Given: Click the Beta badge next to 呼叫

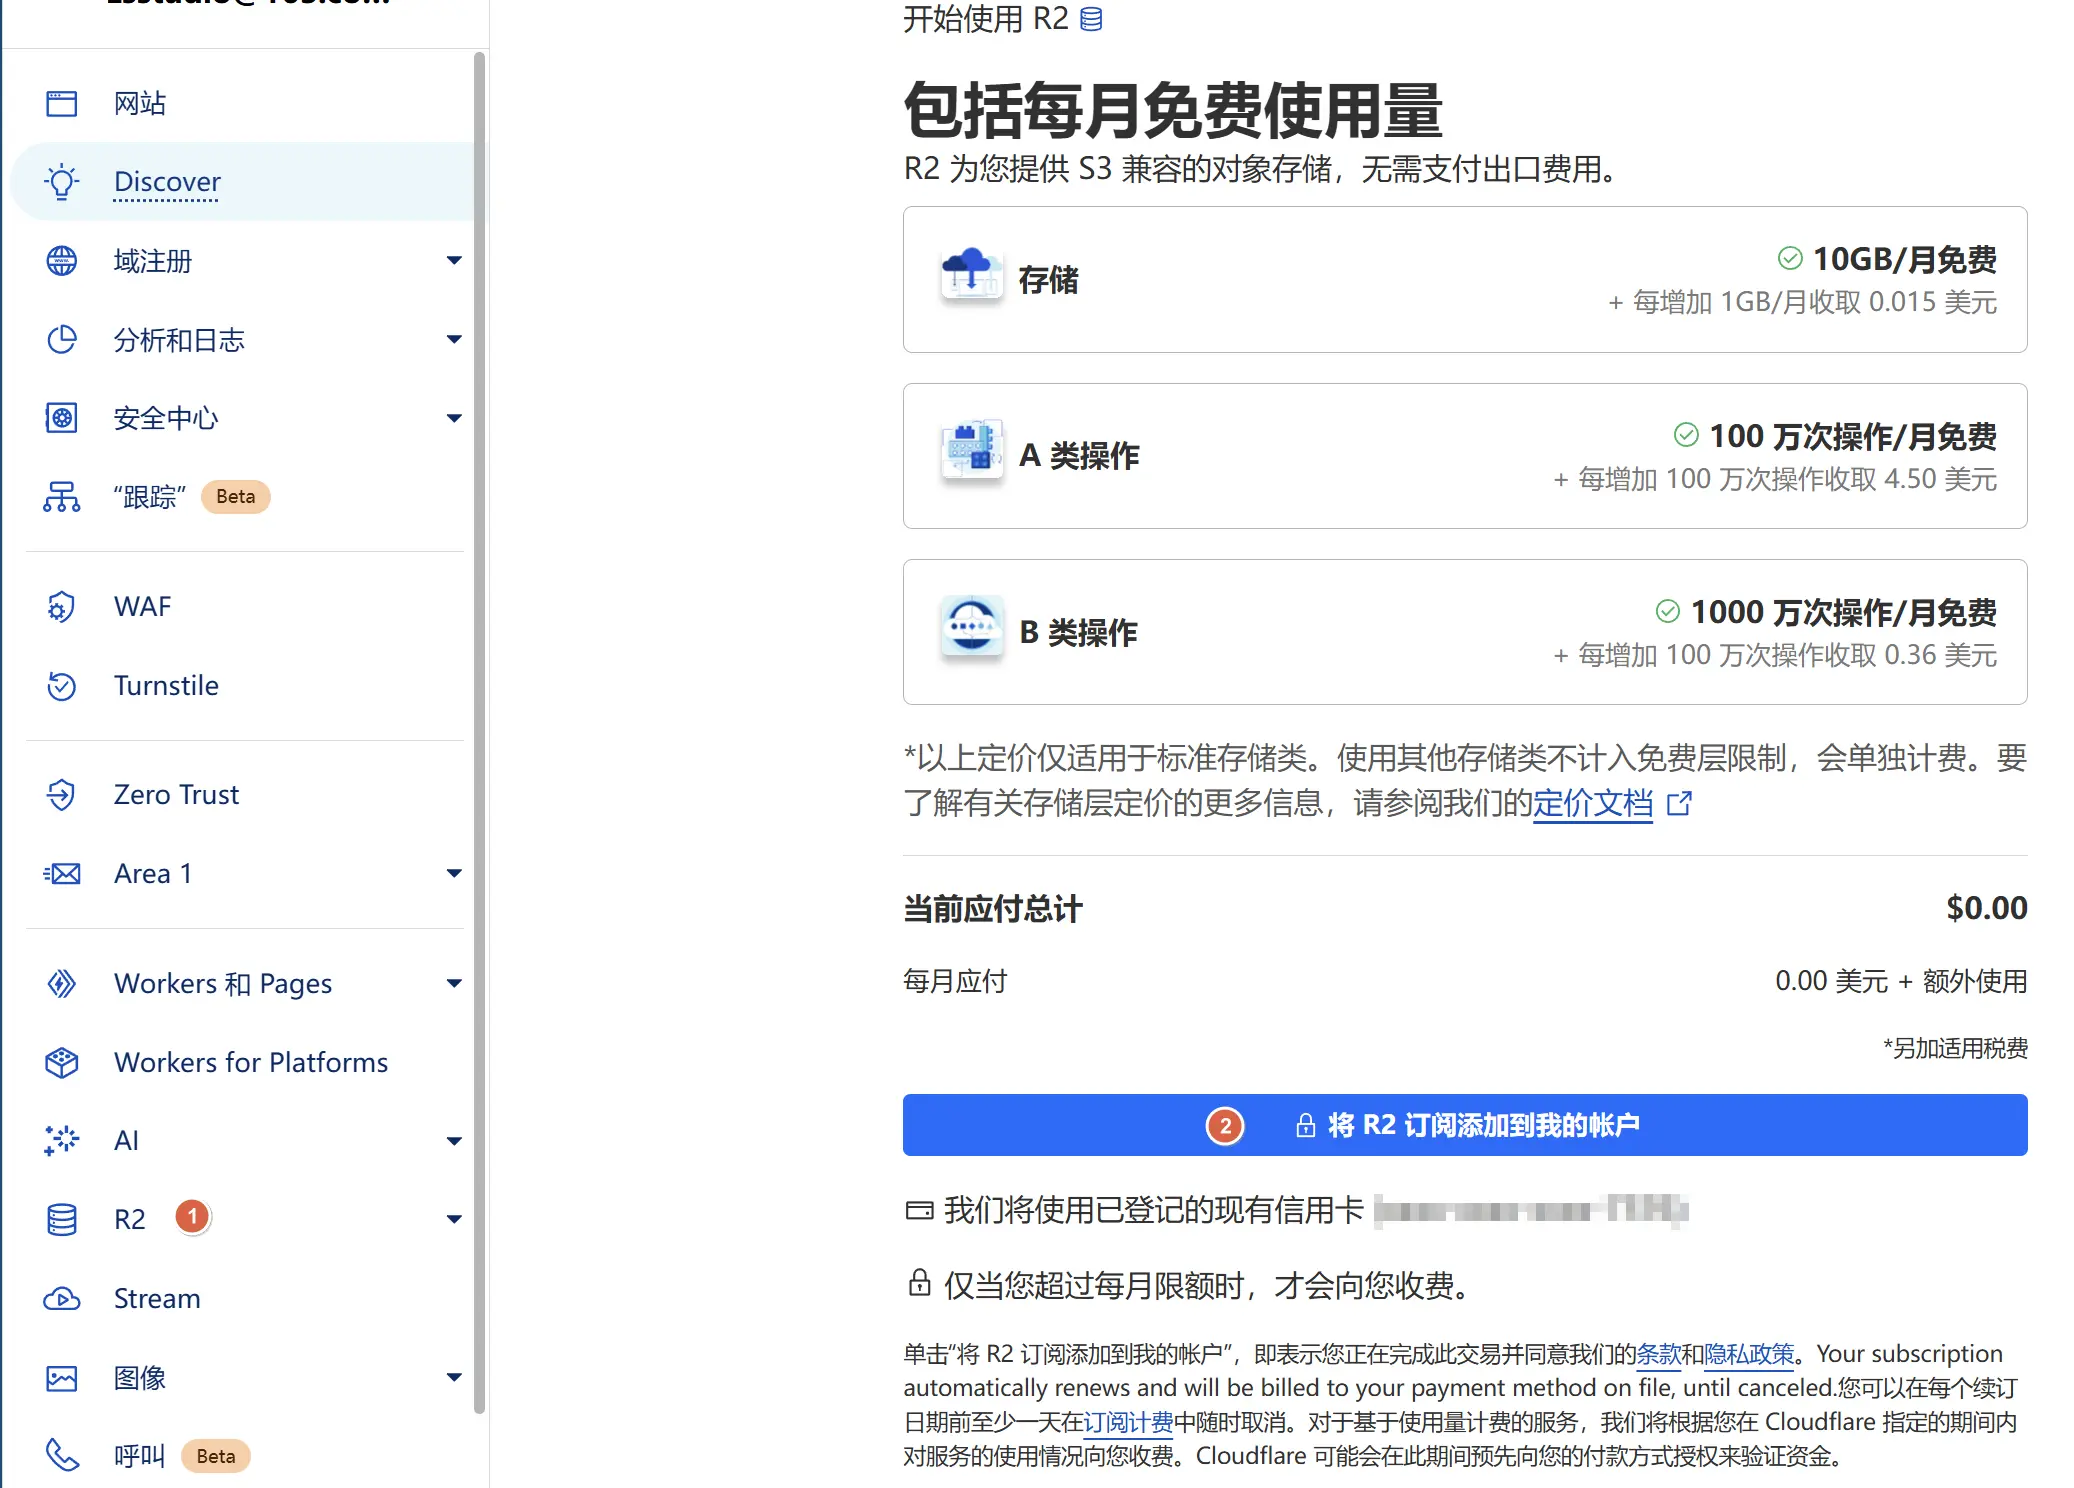Looking at the screenshot, I should click(x=216, y=1456).
